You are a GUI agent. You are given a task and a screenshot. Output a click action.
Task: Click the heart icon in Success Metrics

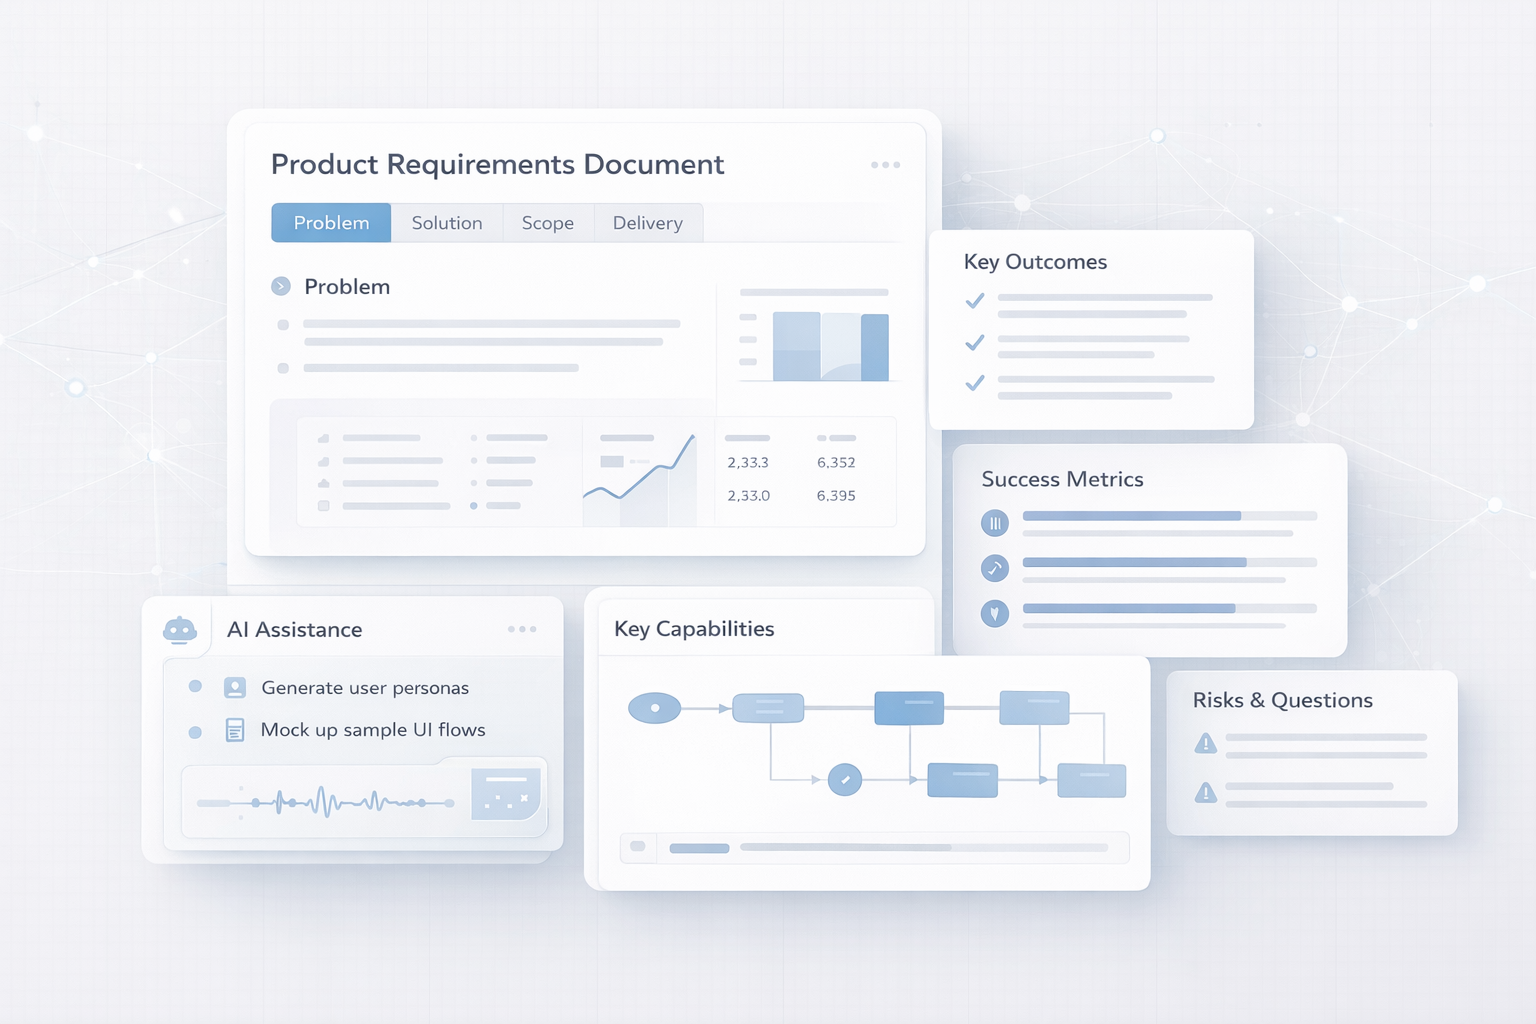point(994,613)
